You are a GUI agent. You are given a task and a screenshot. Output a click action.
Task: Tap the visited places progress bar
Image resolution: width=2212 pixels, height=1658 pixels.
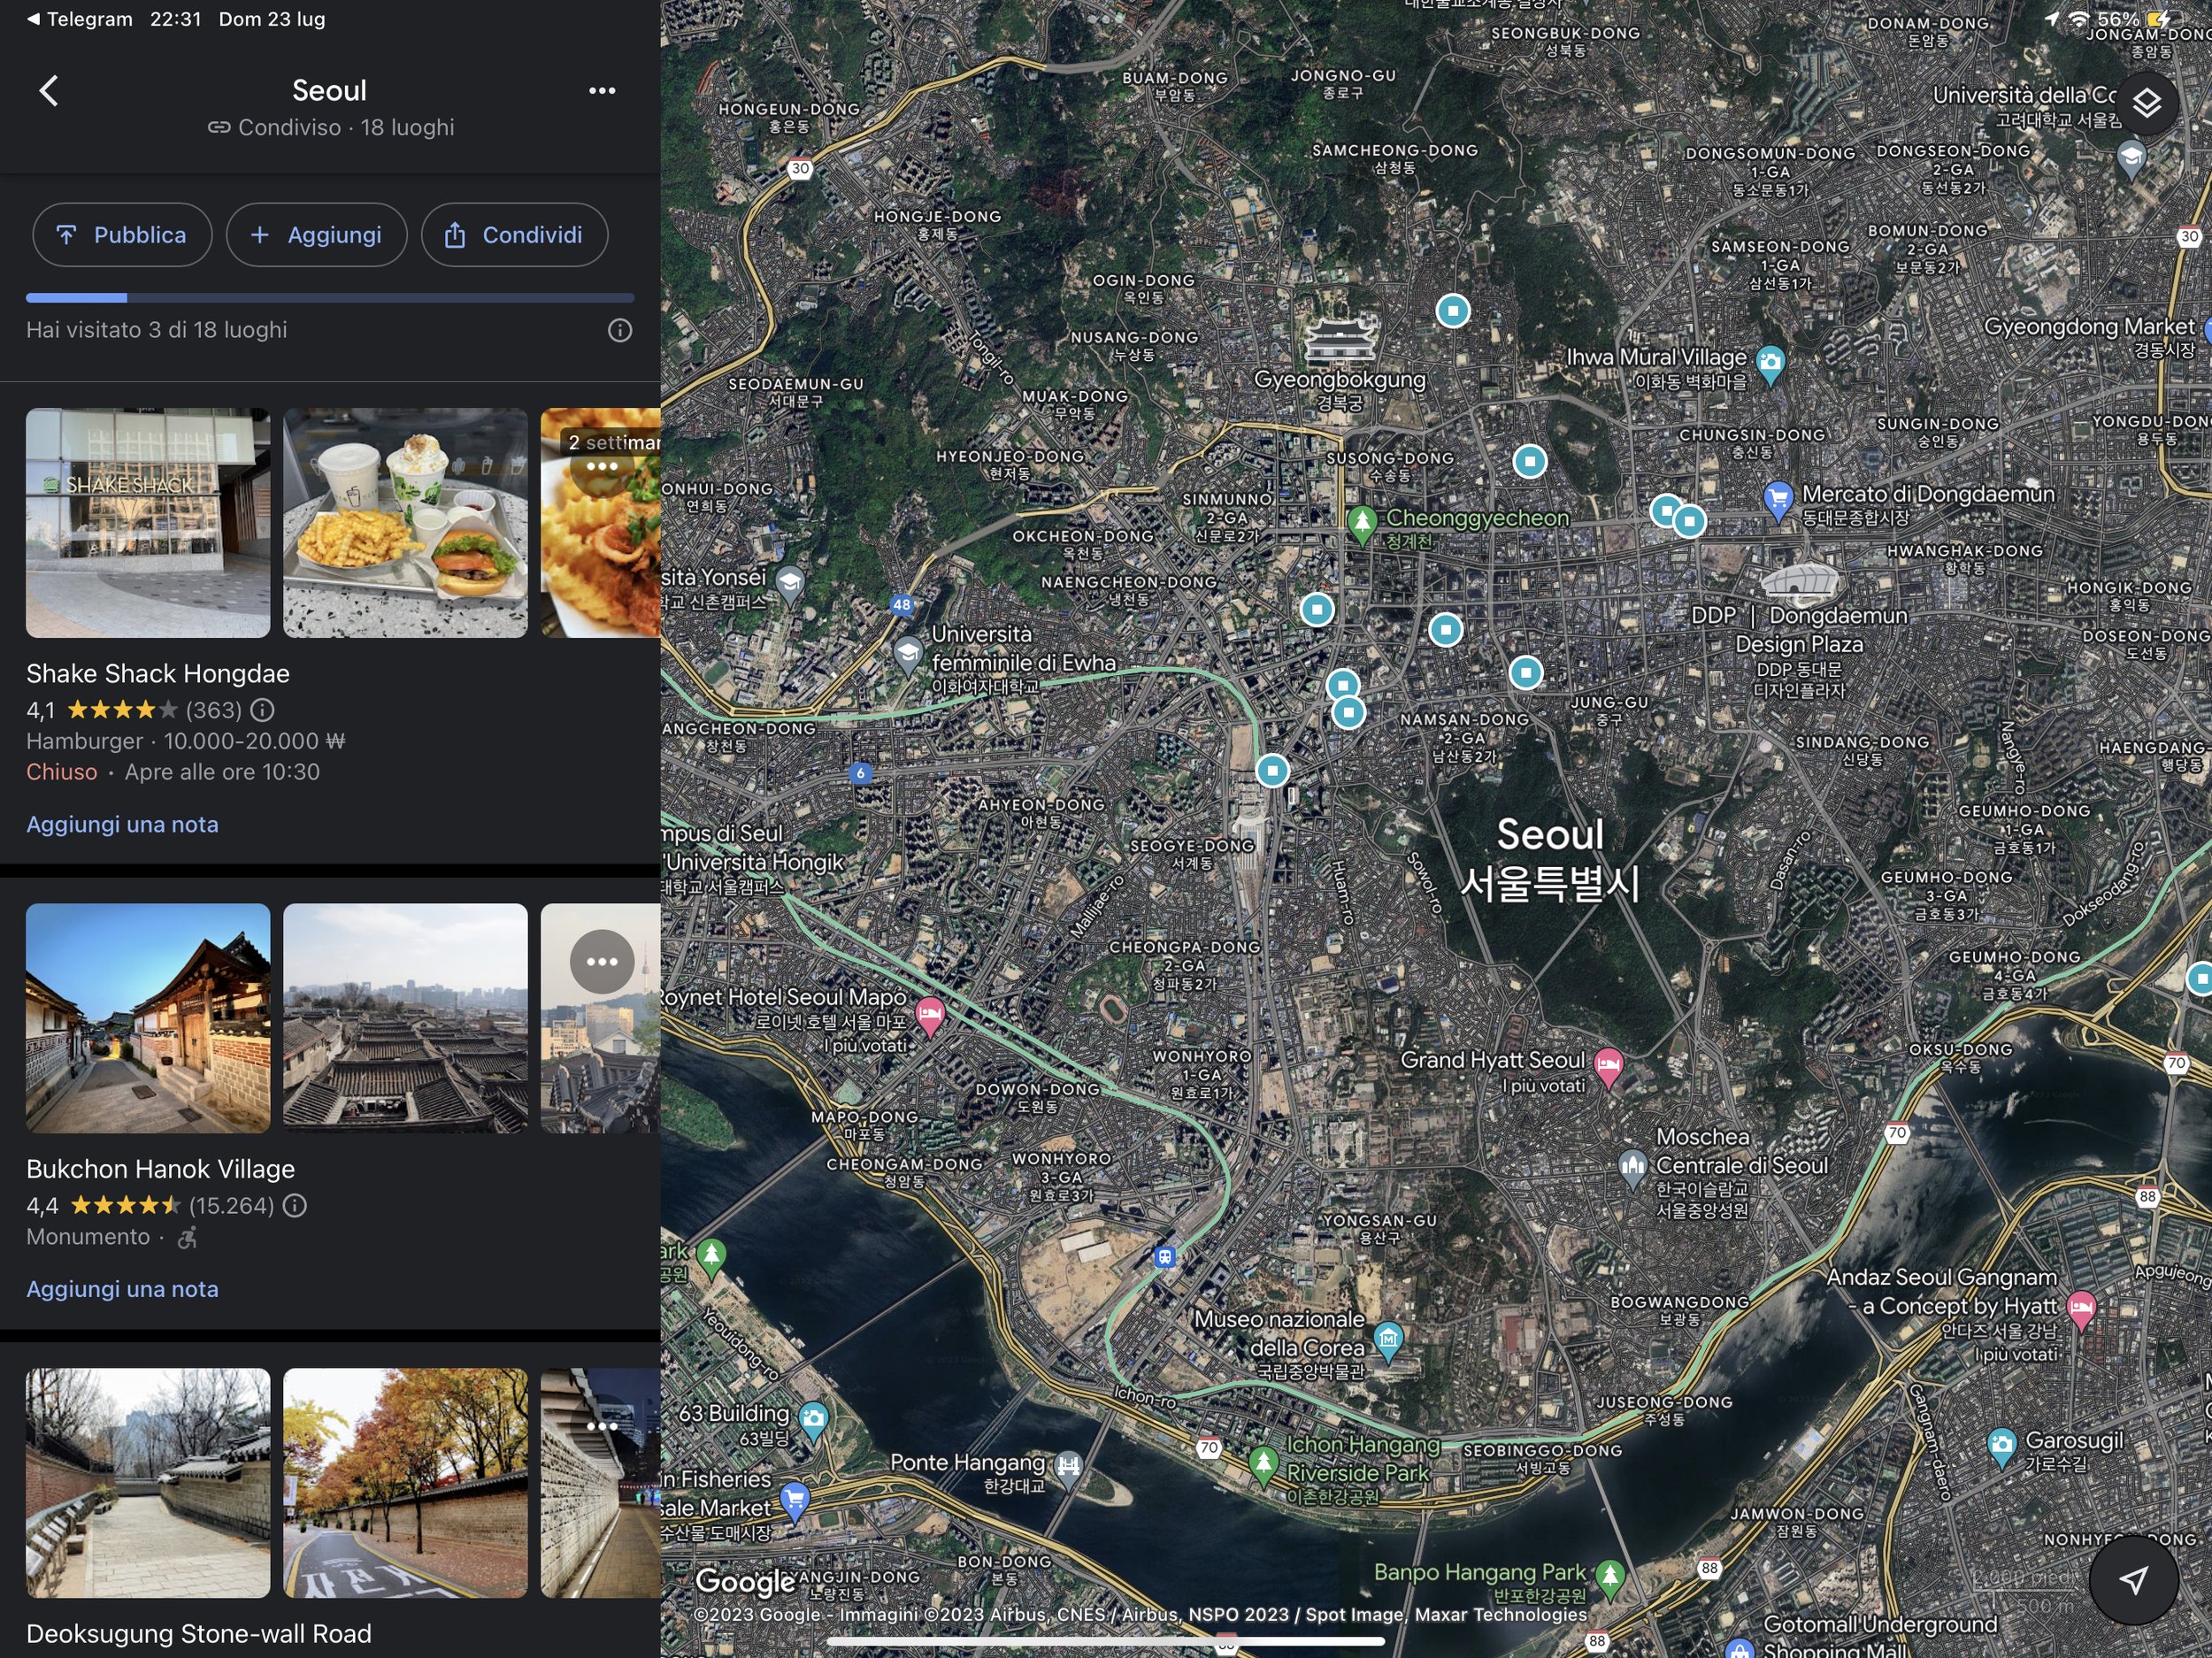coord(330,297)
